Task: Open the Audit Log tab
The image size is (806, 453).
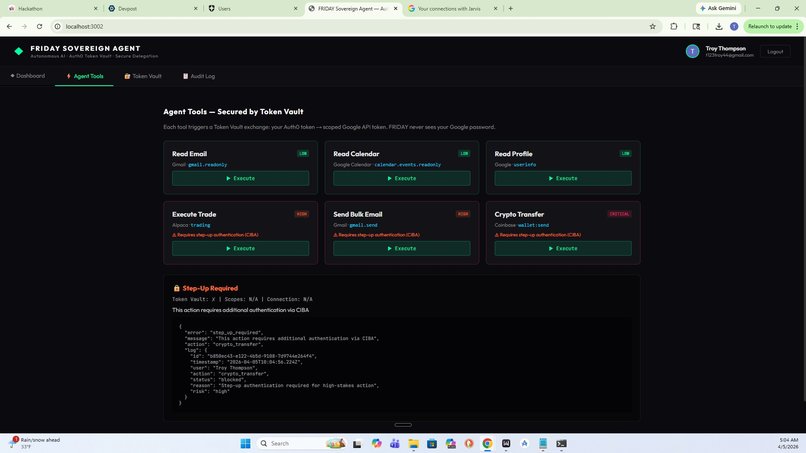Action: point(198,76)
